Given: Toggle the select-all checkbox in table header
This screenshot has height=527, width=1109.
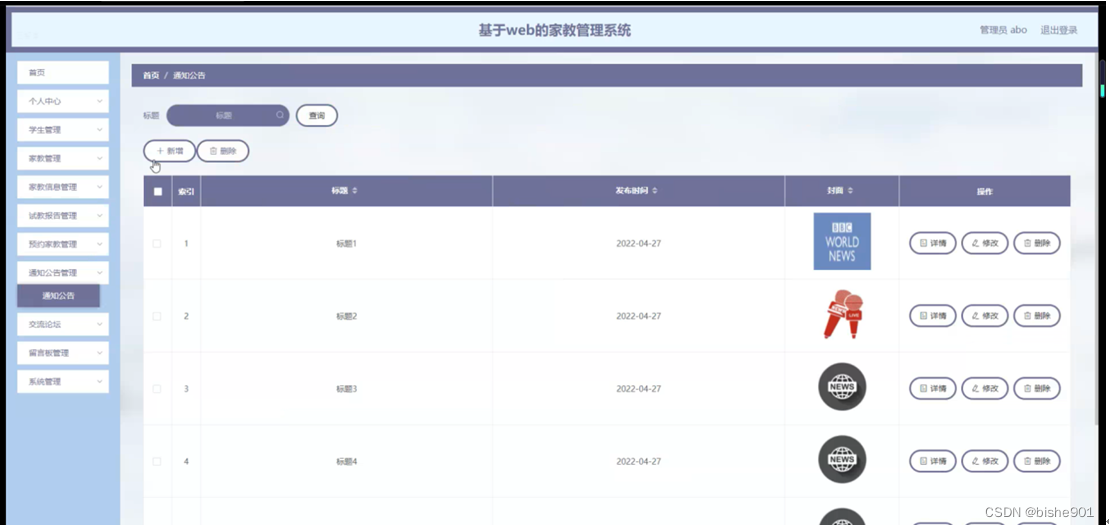Looking at the screenshot, I should [x=158, y=191].
